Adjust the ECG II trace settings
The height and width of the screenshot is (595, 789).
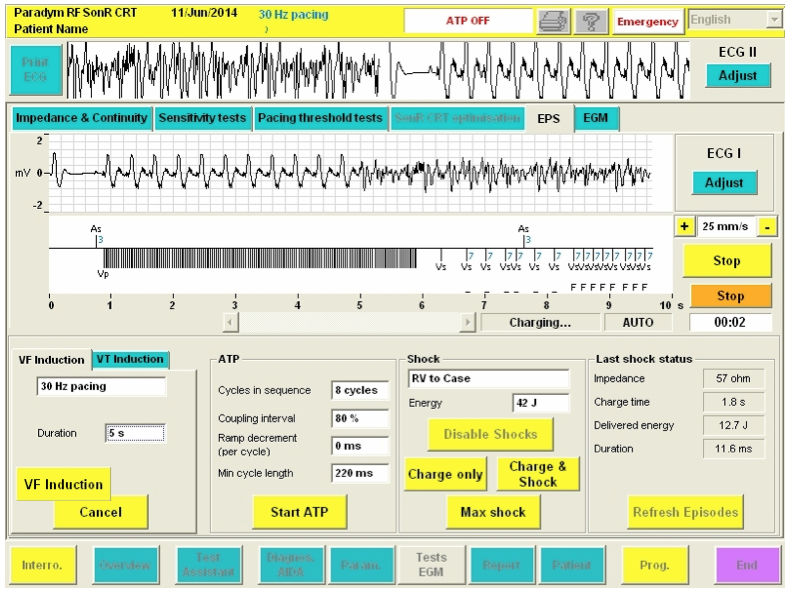pyautogui.click(x=737, y=77)
